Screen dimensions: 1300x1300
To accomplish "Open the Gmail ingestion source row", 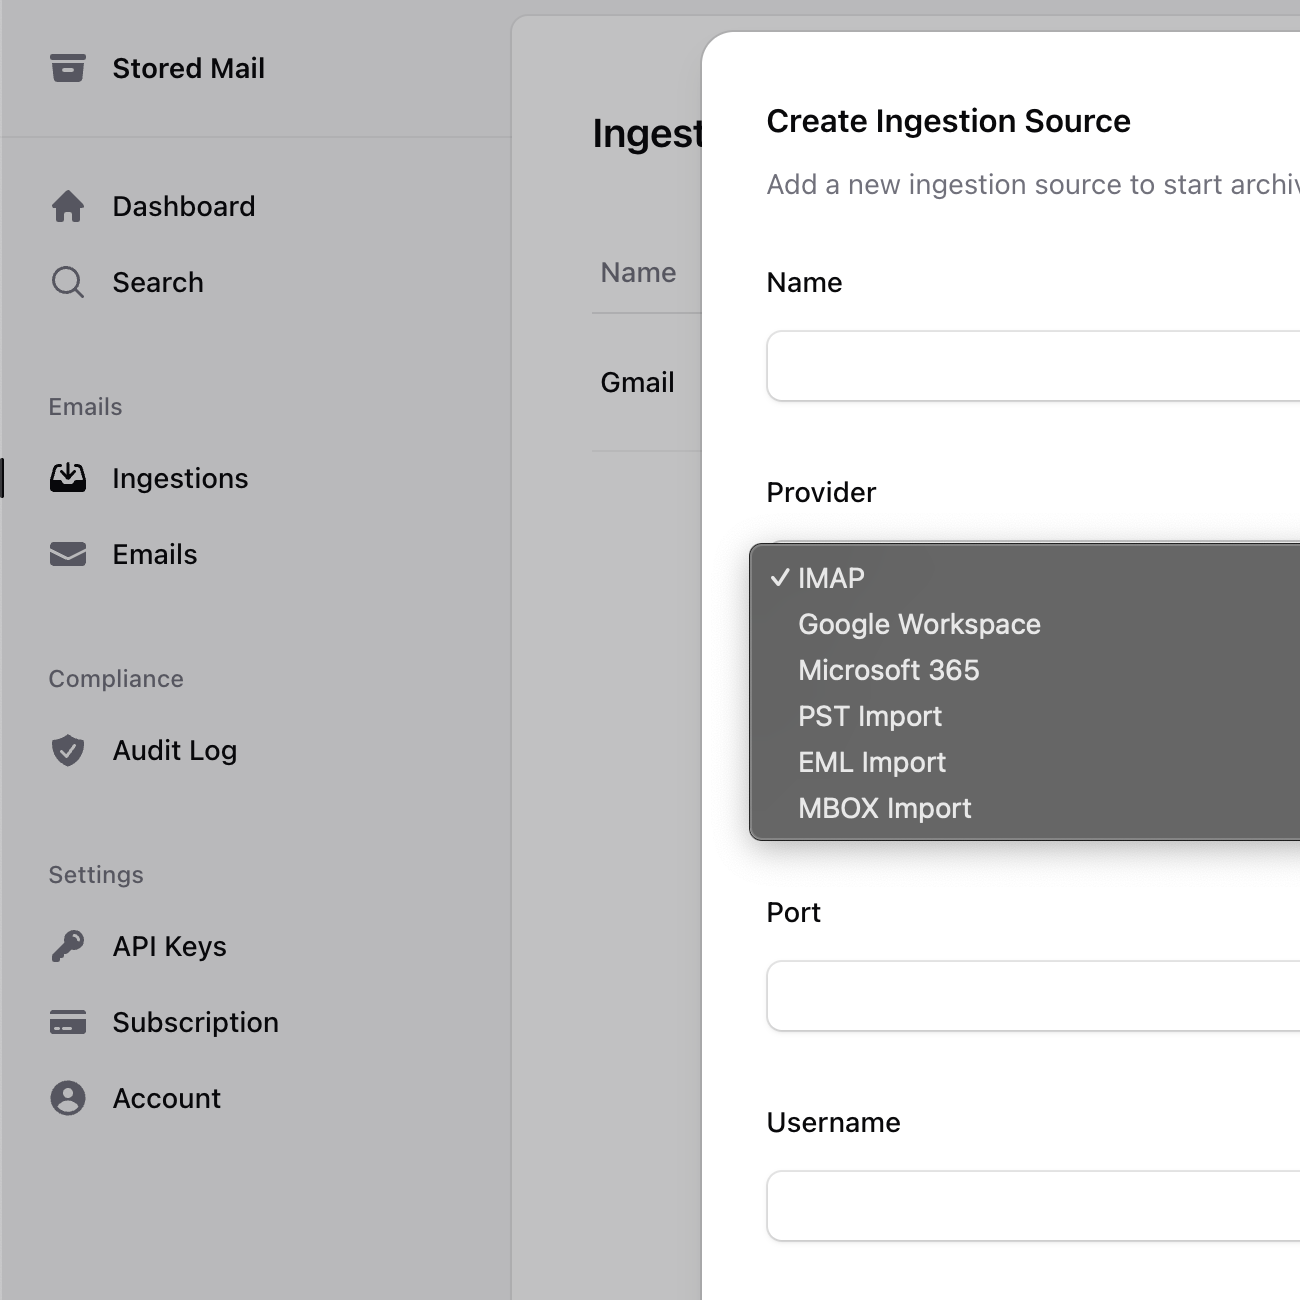I will coord(637,382).
